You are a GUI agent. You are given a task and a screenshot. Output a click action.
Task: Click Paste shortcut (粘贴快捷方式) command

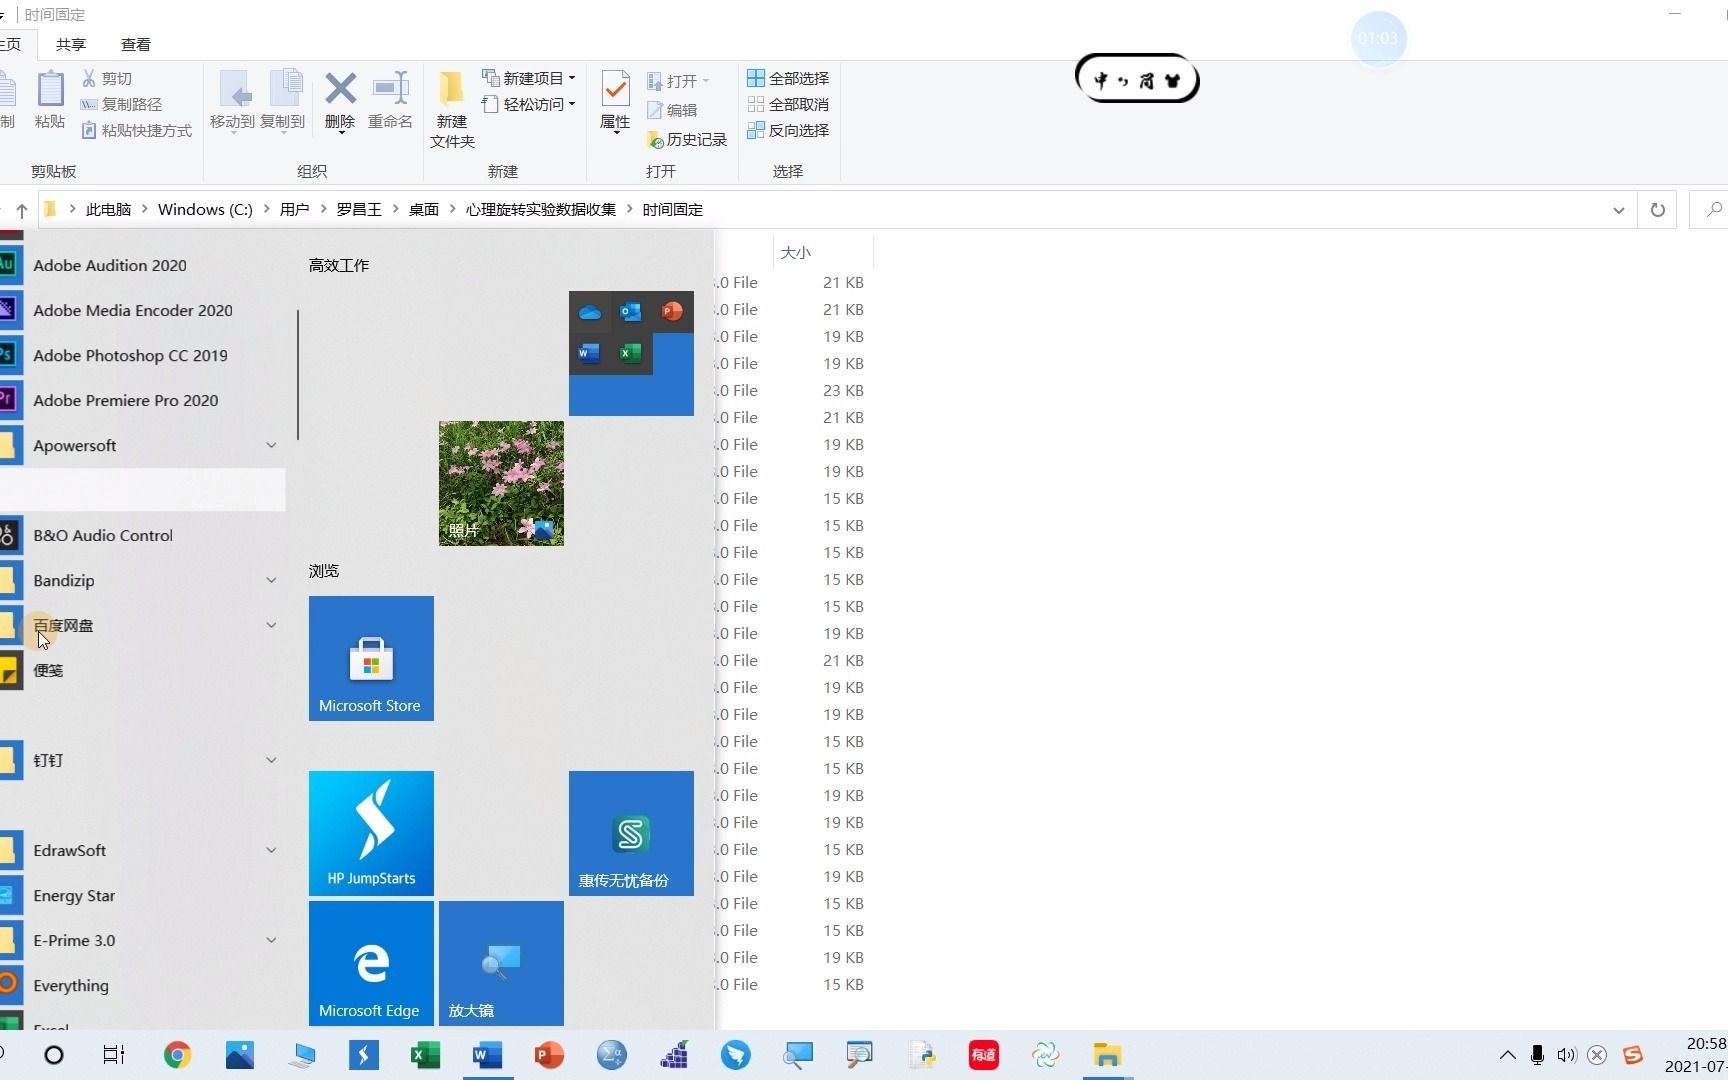(x=136, y=130)
